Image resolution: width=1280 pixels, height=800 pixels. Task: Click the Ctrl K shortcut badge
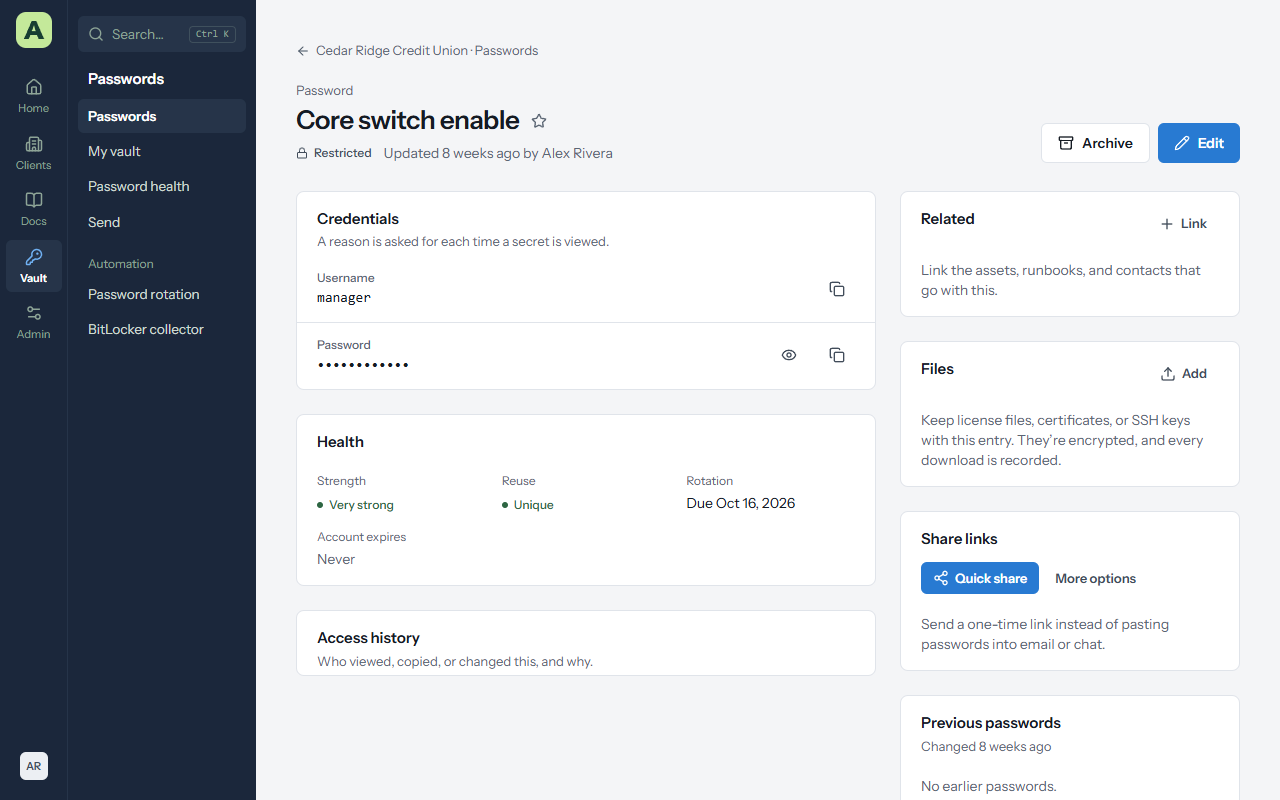[x=213, y=34]
